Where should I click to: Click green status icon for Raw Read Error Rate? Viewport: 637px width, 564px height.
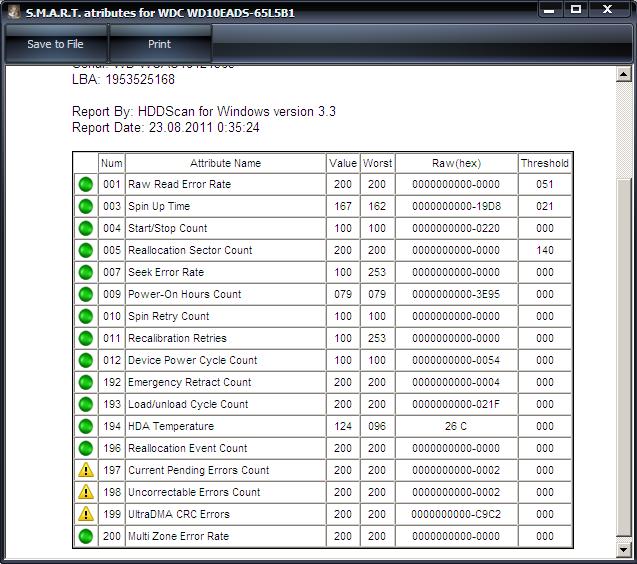point(85,184)
